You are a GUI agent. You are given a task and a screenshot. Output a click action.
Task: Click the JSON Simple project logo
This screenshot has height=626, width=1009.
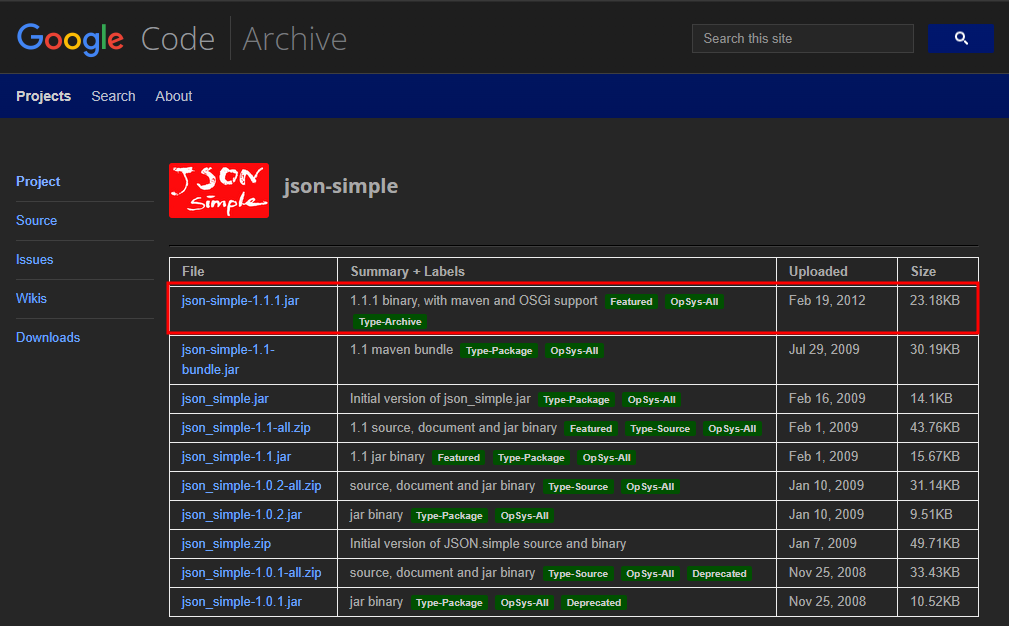(218, 189)
